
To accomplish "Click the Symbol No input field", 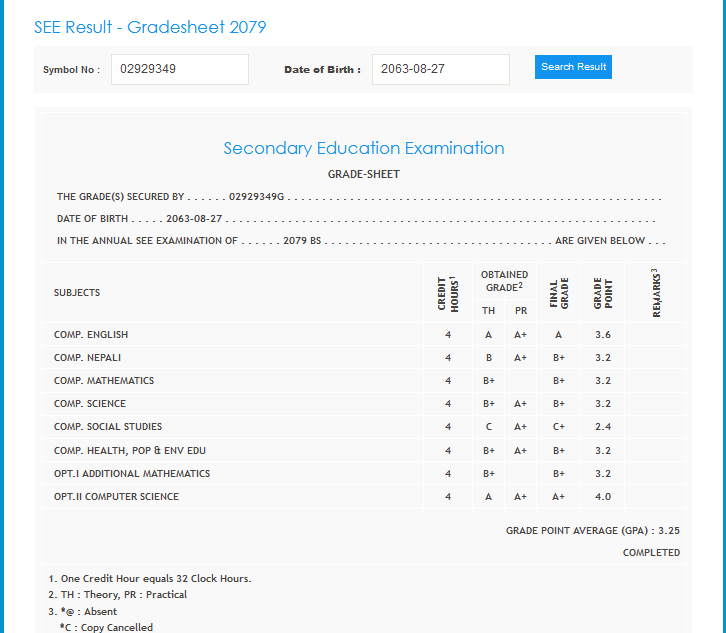I will (x=179, y=69).
